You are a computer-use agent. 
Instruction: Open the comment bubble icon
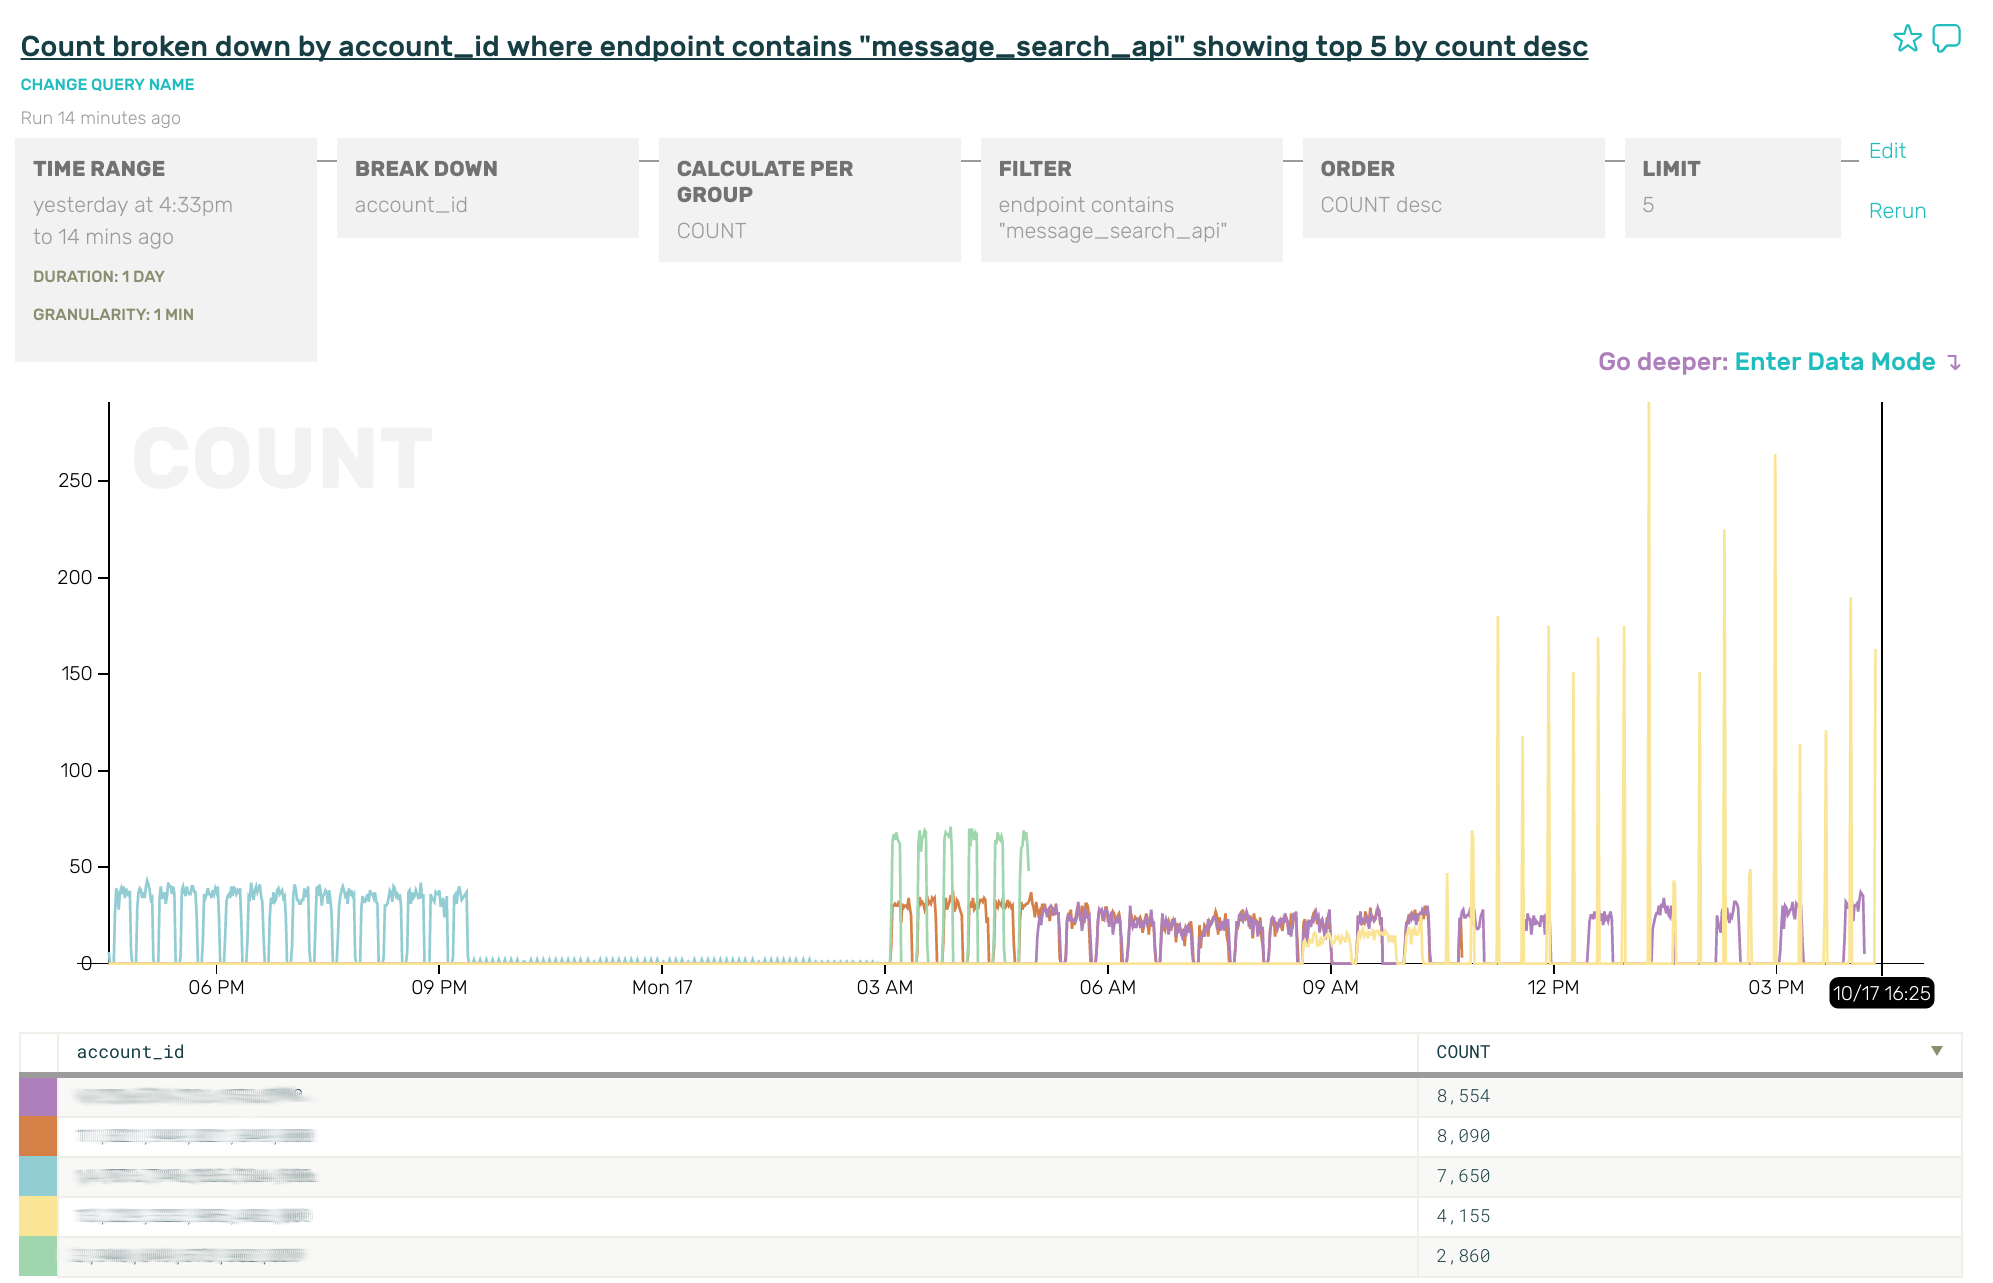pos(1946,39)
